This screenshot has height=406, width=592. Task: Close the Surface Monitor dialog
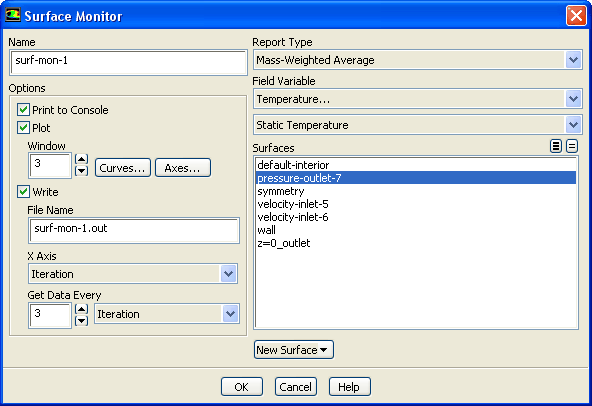point(576,16)
